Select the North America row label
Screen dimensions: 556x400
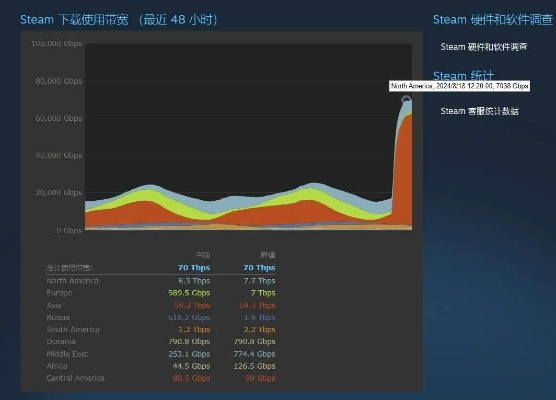click(x=72, y=281)
